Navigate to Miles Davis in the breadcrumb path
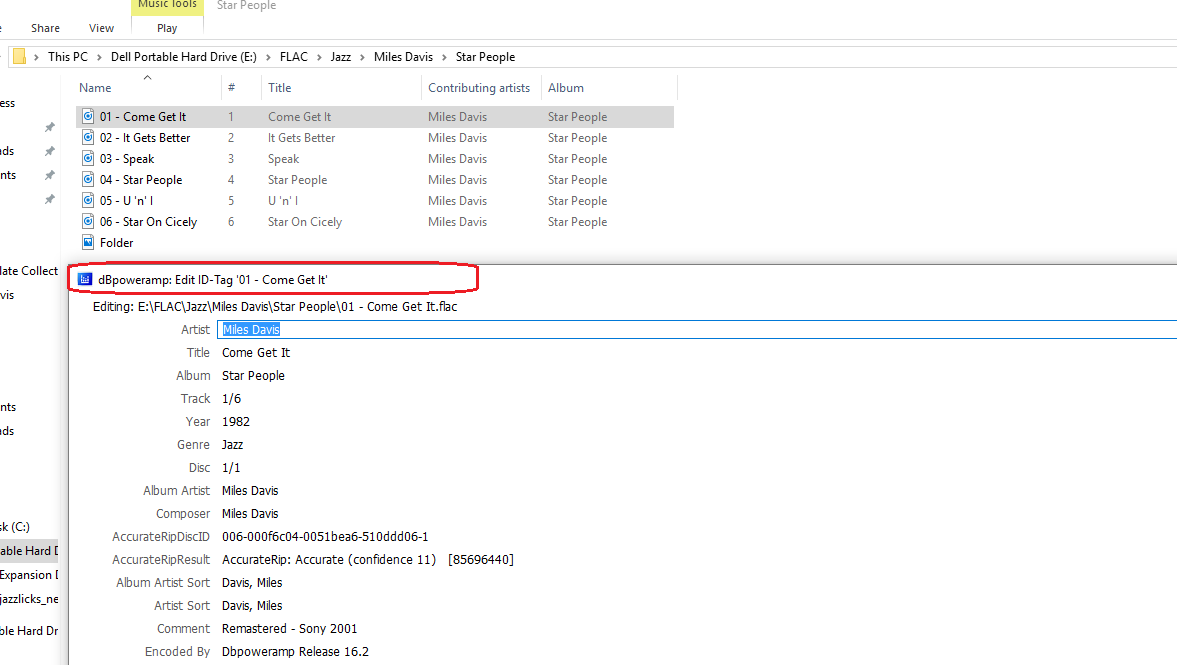1177x665 pixels. coord(403,57)
